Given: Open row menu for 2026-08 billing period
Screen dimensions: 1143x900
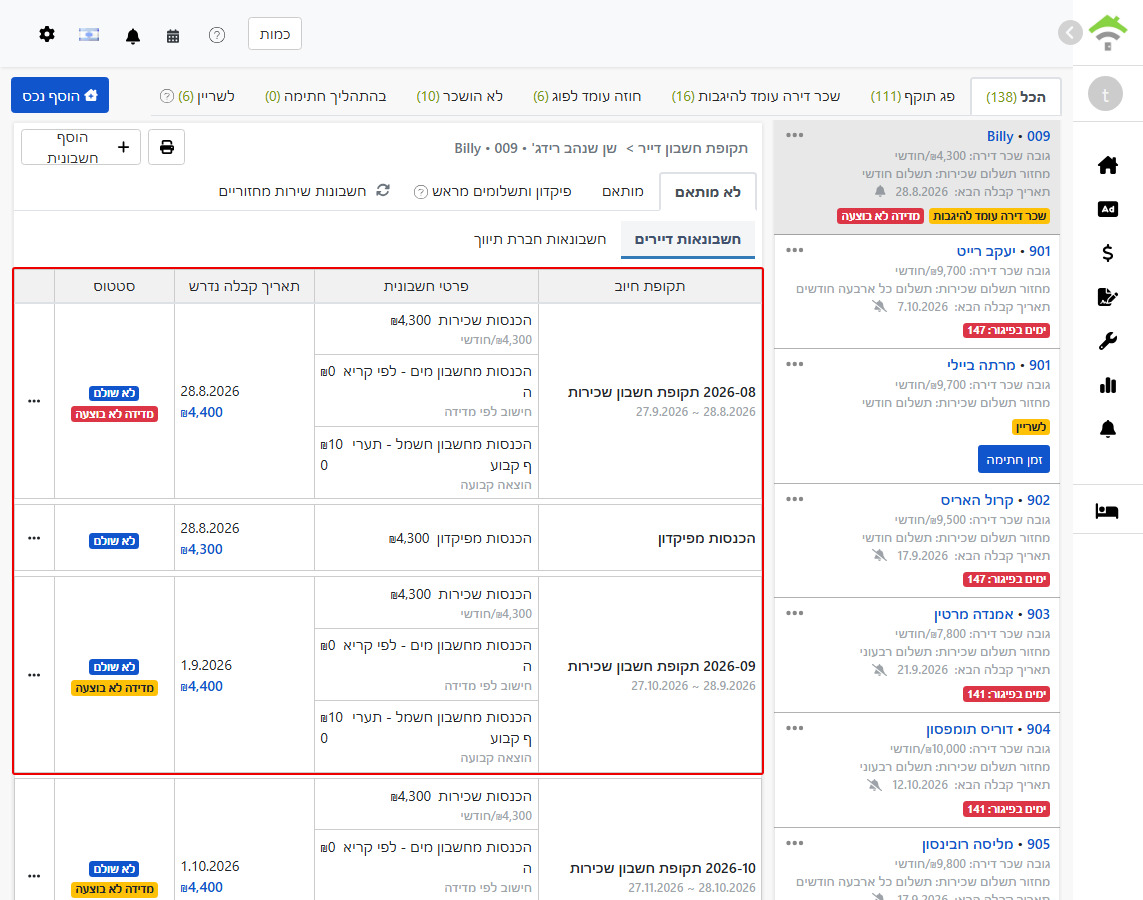Looking at the screenshot, I should coord(34,401).
